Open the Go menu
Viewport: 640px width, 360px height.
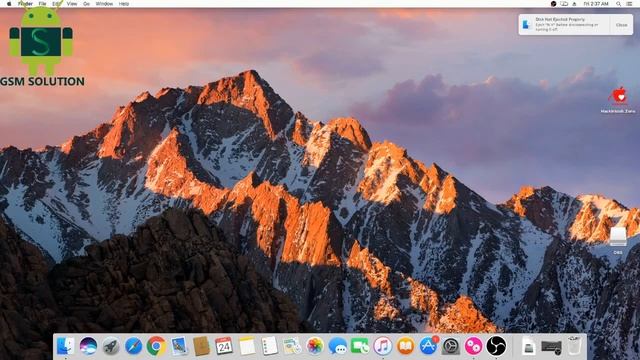click(x=87, y=4)
